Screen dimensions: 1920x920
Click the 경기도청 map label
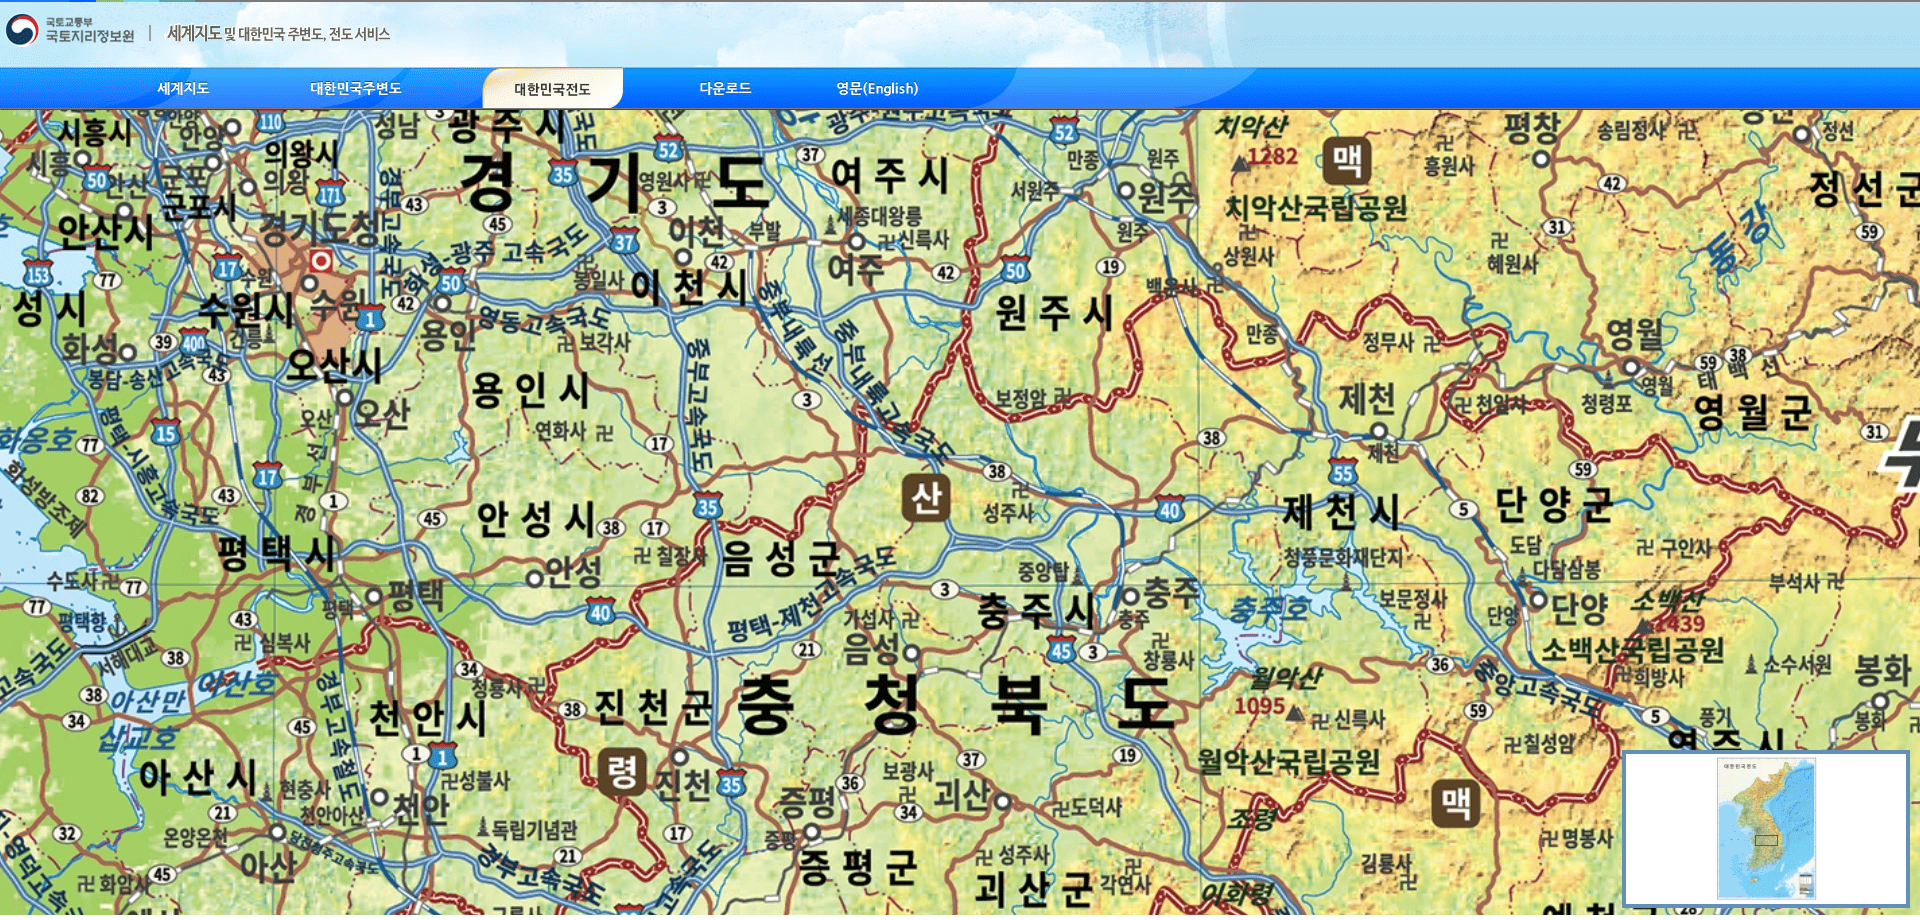click(x=318, y=228)
